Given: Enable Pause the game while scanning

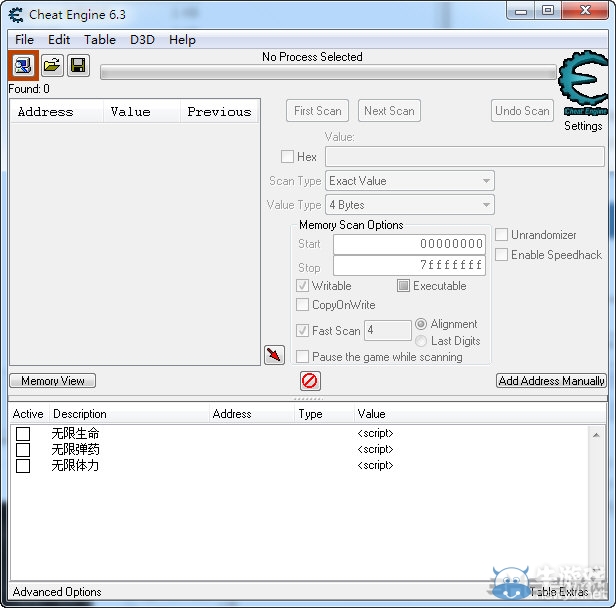Looking at the screenshot, I should (x=302, y=357).
